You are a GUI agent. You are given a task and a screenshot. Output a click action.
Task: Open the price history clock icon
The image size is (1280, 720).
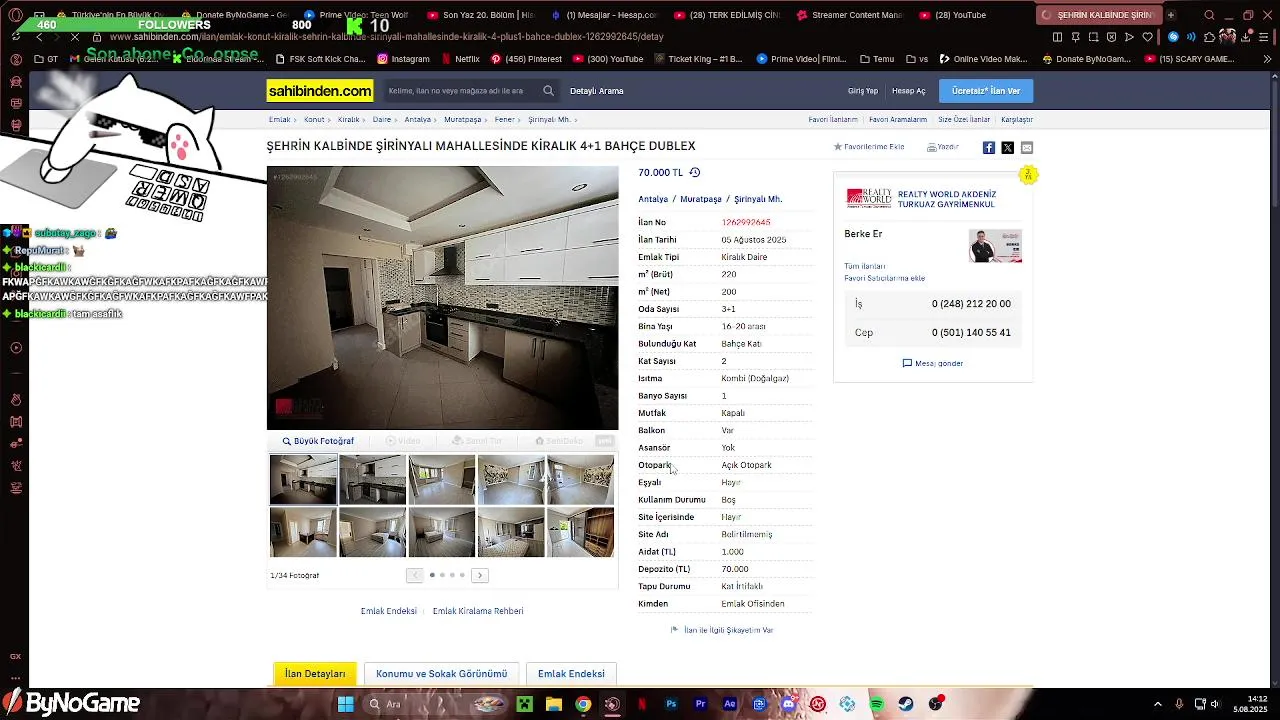pyautogui.click(x=695, y=173)
